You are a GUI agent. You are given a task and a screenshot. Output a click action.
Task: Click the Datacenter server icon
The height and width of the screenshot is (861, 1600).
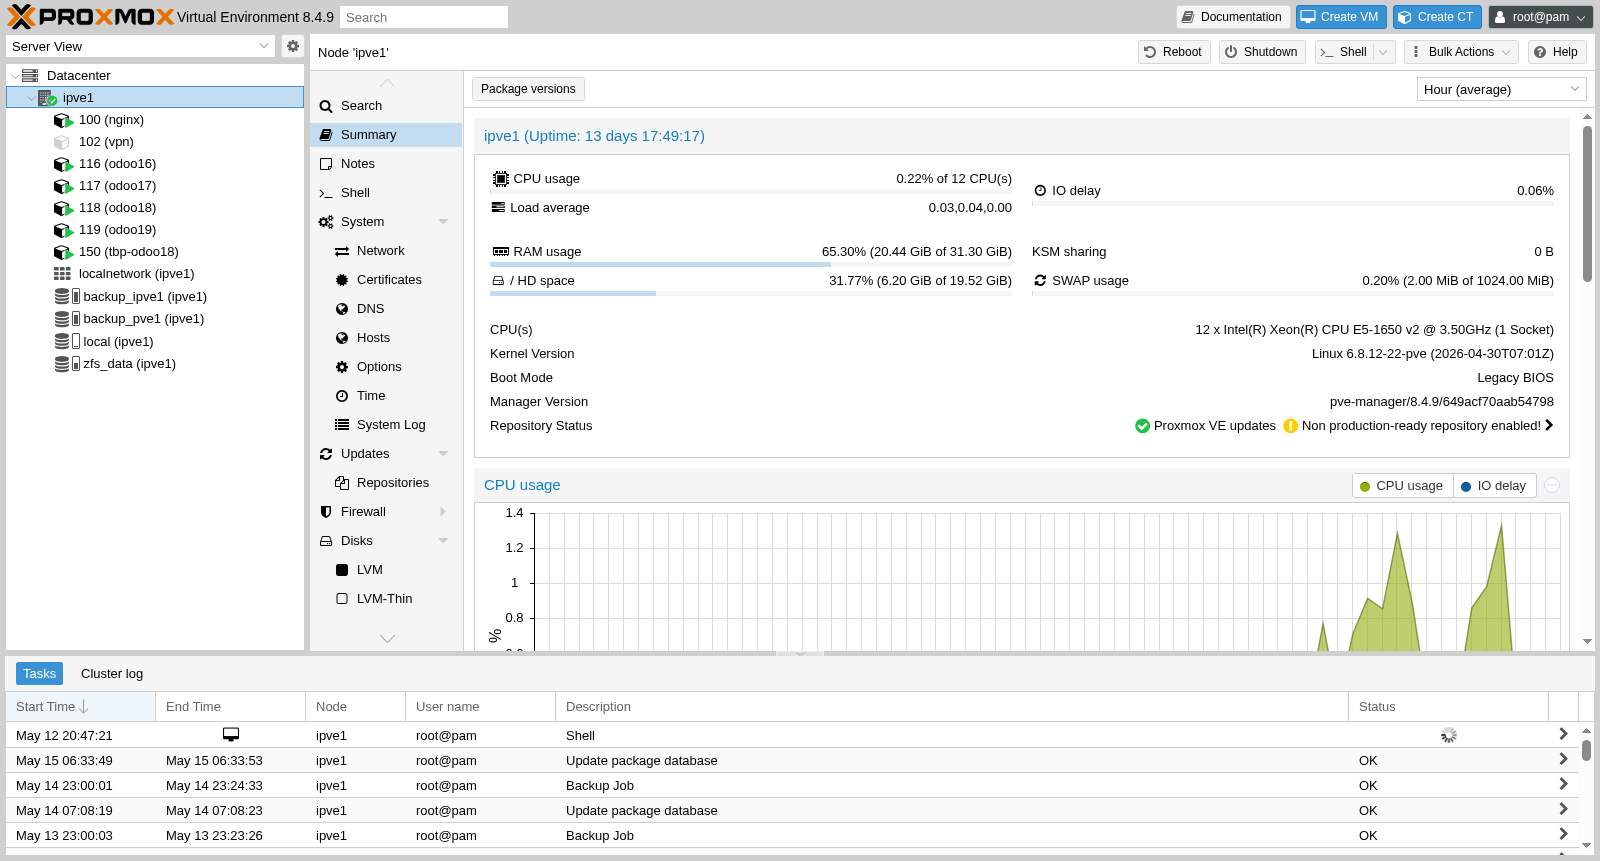(x=30, y=76)
